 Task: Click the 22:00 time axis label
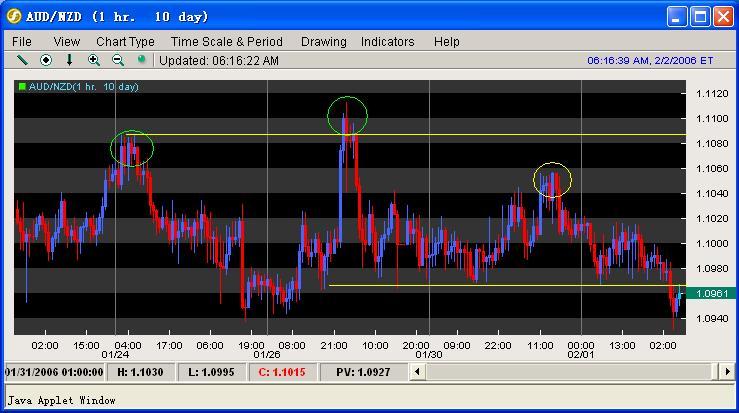pyautogui.click(x=498, y=346)
